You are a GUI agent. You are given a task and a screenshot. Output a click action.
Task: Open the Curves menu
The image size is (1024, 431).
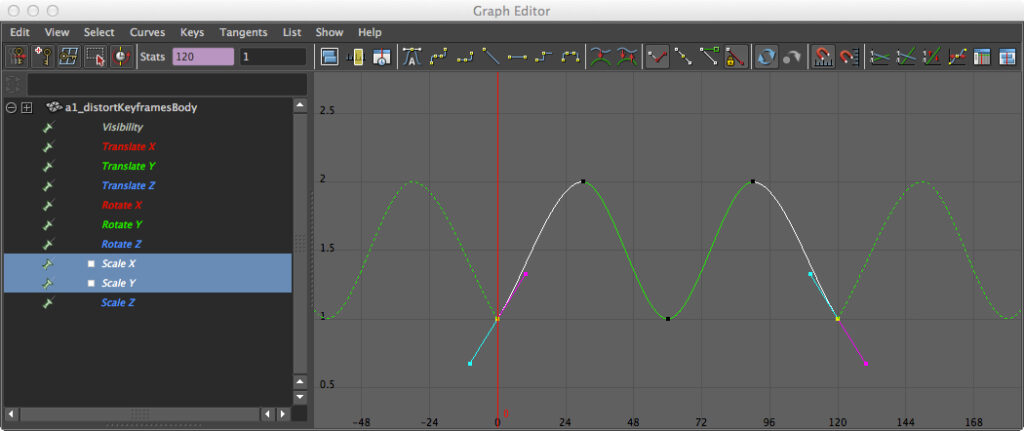pyautogui.click(x=147, y=32)
